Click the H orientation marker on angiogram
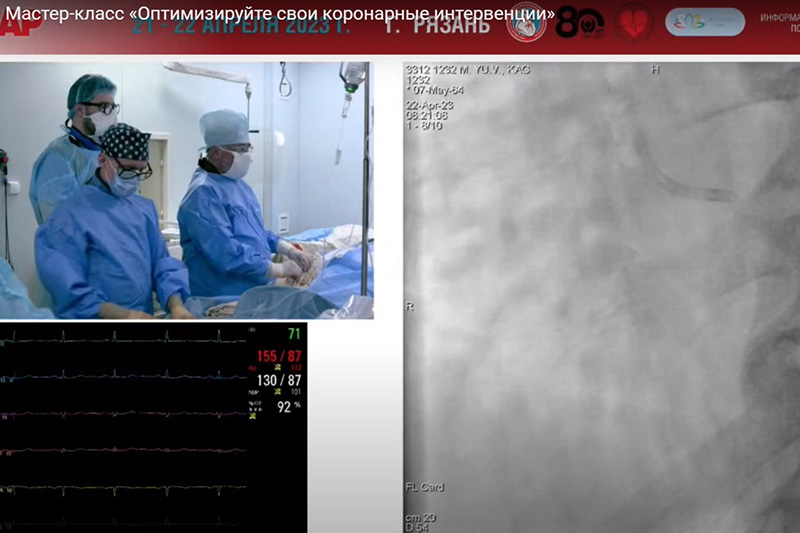800x533 pixels. [655, 70]
